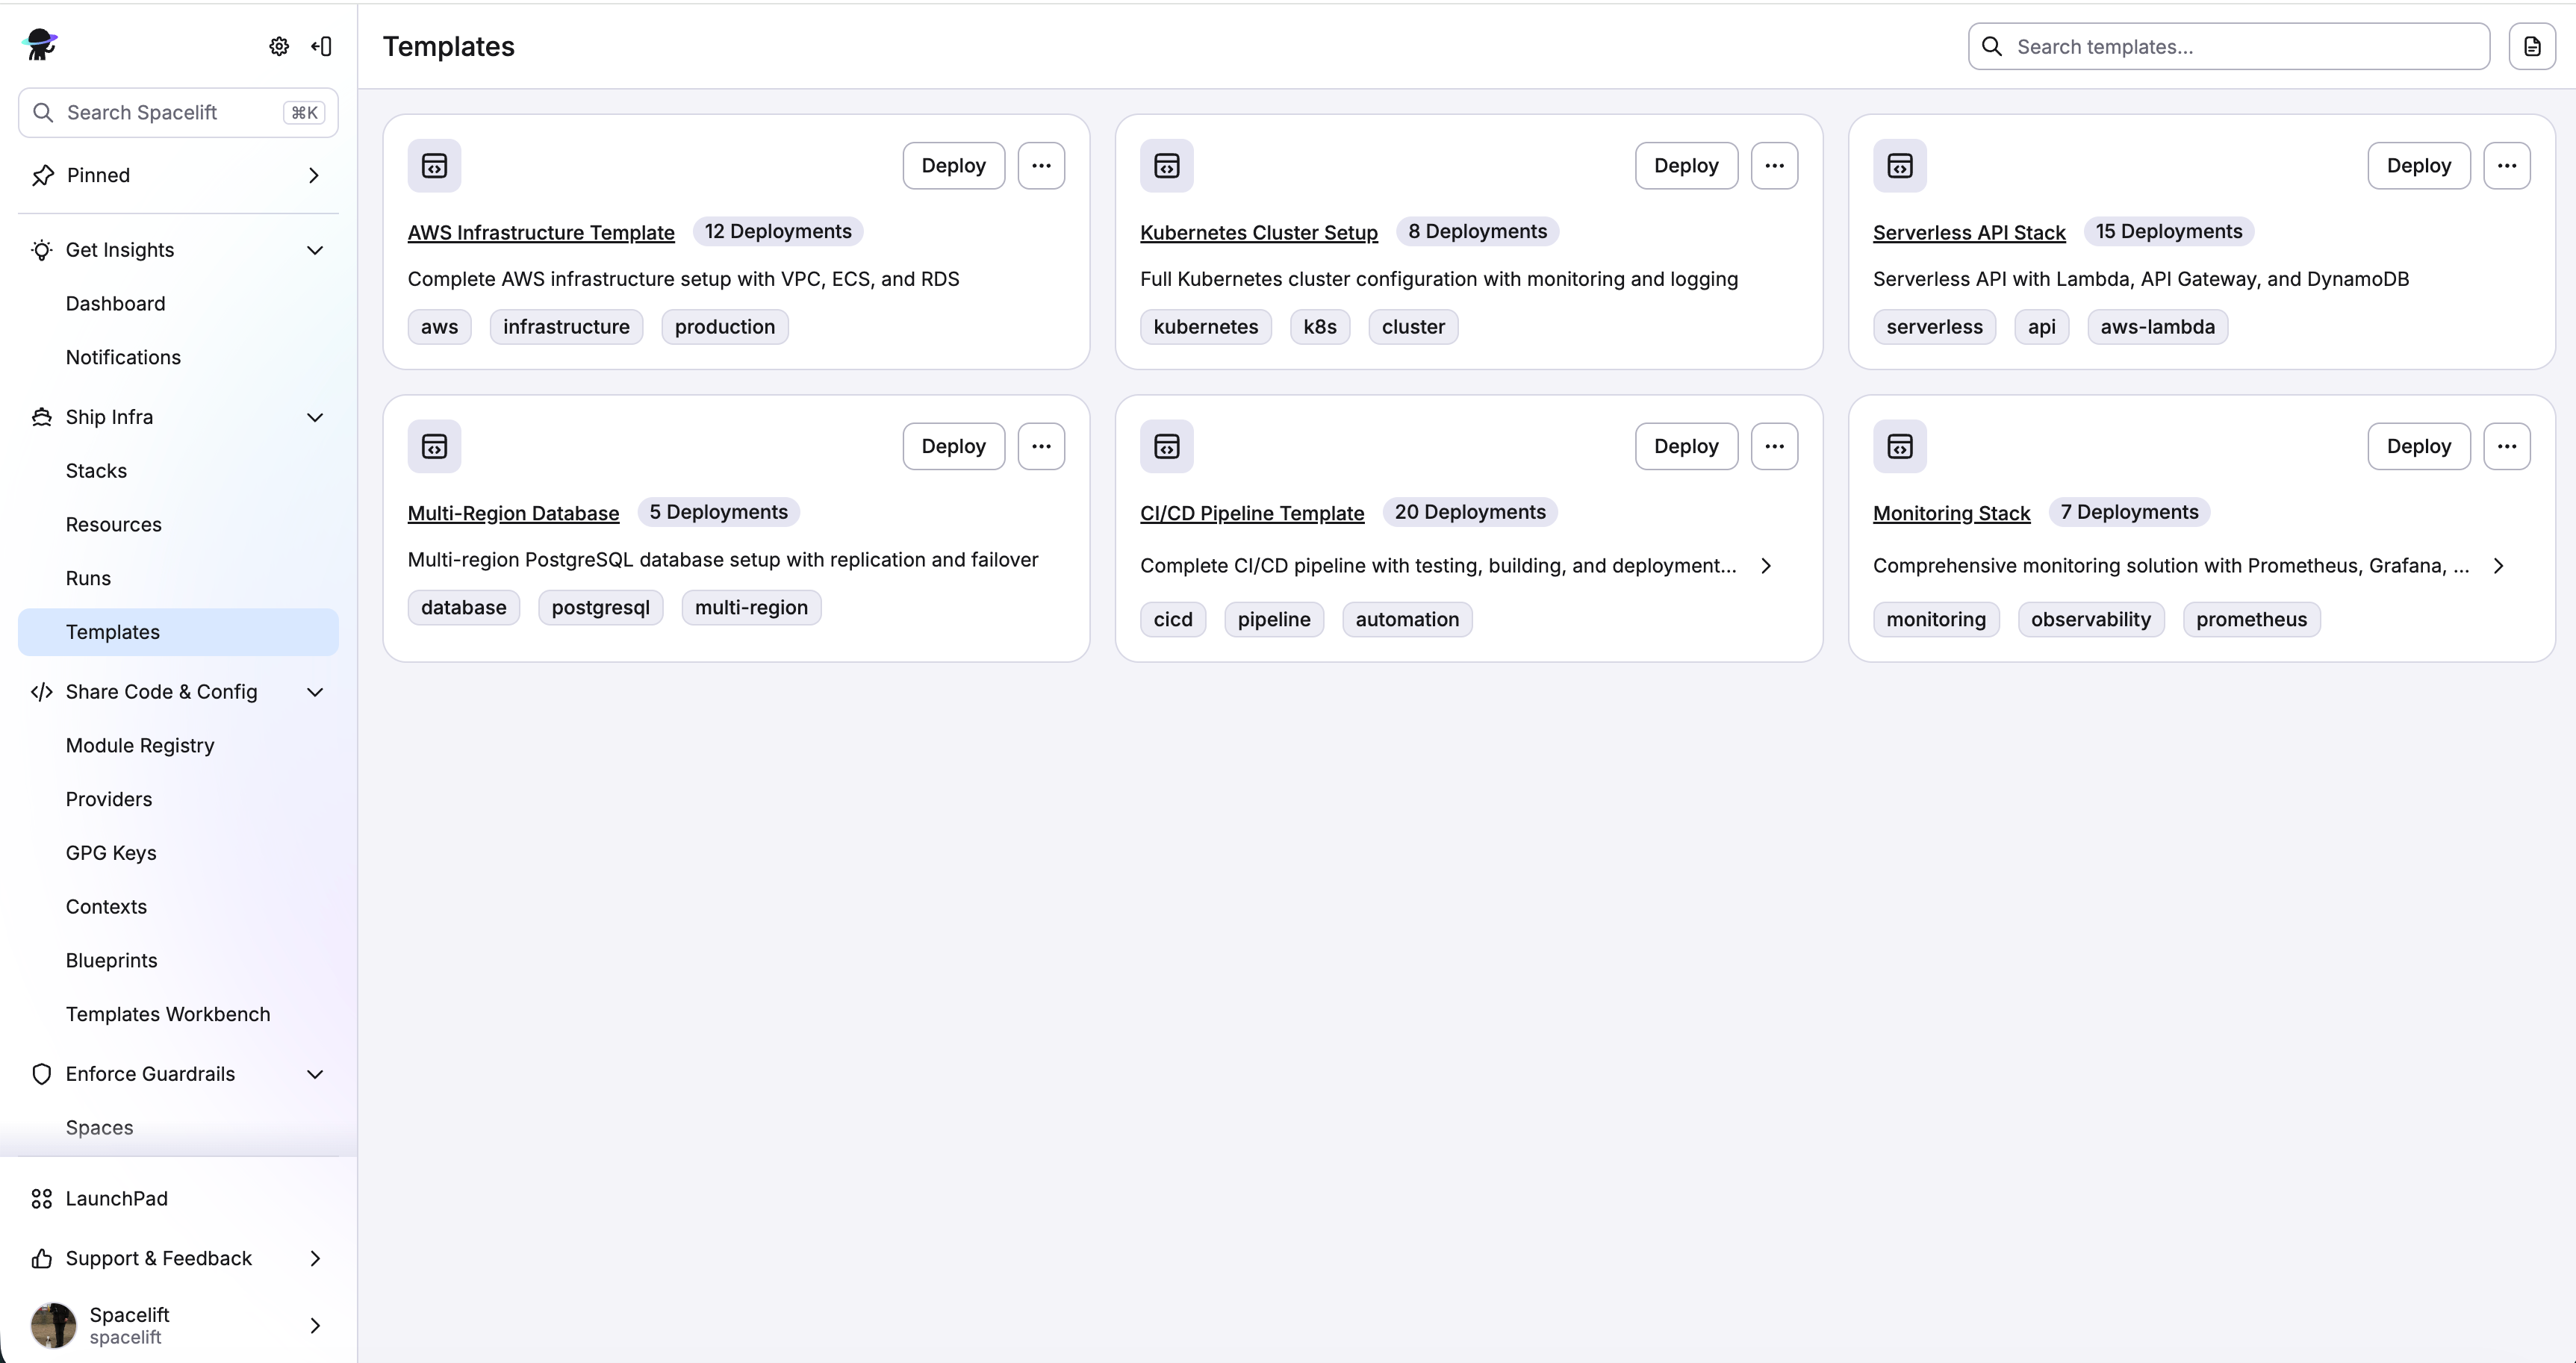Click the Get Insights lightbulb icon

pyautogui.click(x=41, y=250)
